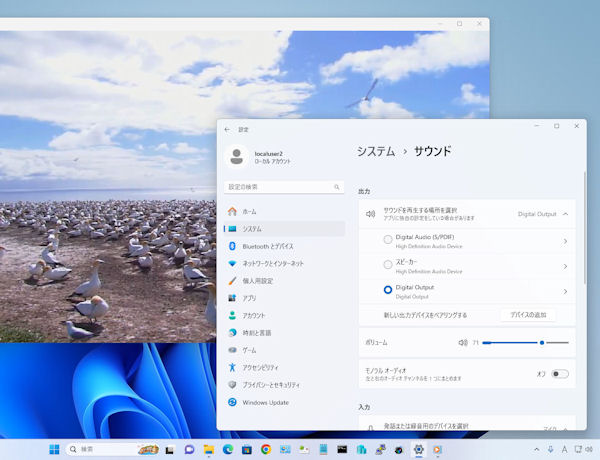600x460 pixels.
Task: Click the IME 'A' input indicator
Action: (564, 449)
